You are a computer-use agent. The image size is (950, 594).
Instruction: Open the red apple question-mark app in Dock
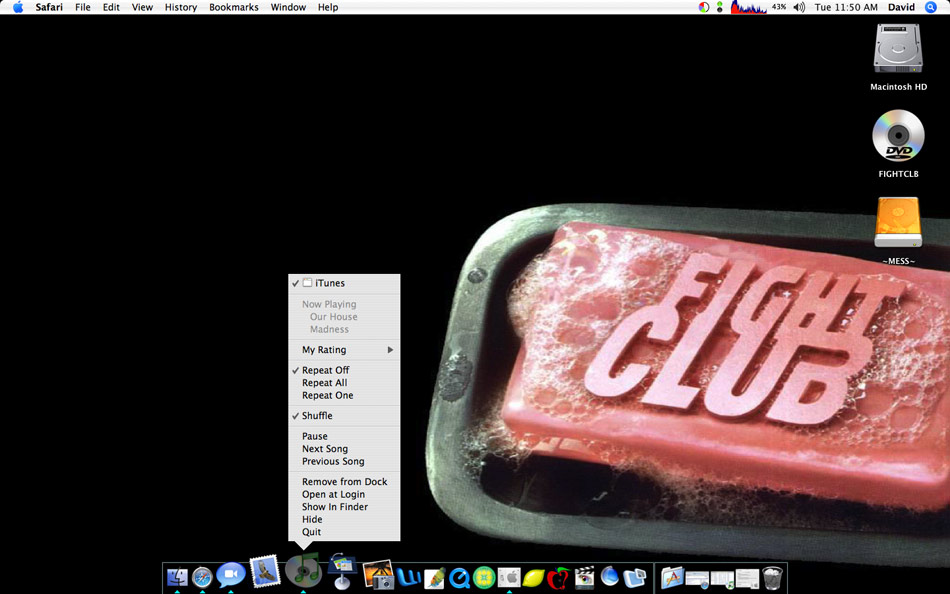559,577
